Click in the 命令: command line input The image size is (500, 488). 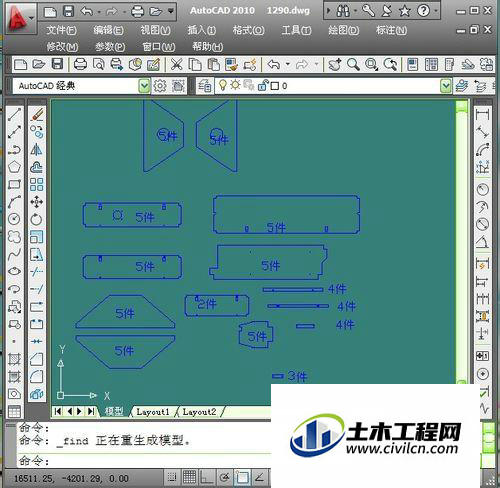(144, 461)
